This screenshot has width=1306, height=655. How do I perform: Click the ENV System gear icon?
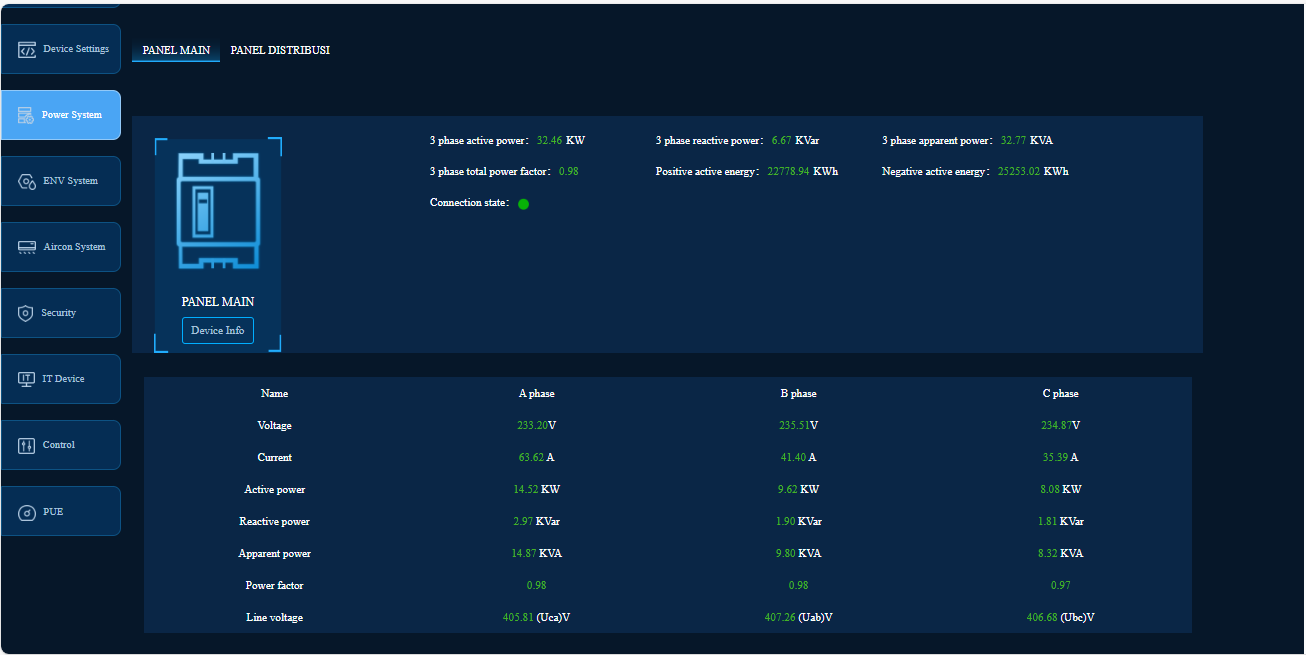[27, 182]
